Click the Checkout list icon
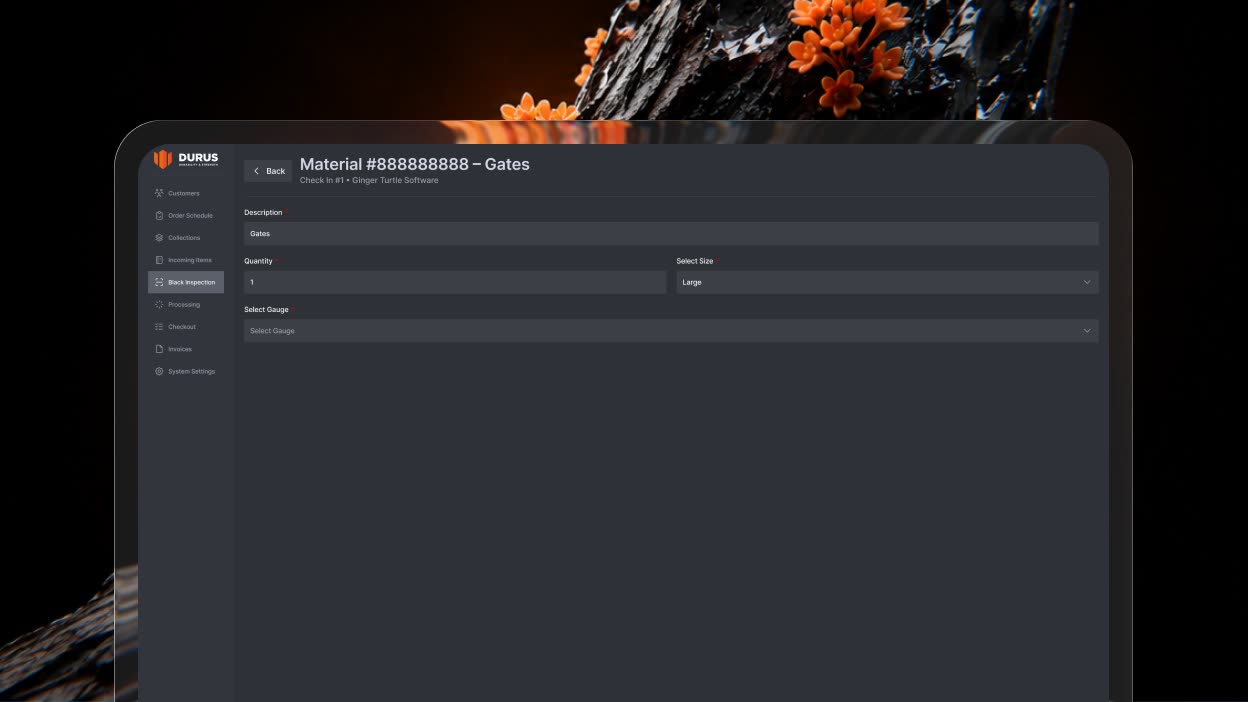Image resolution: width=1248 pixels, height=702 pixels. pos(159,327)
